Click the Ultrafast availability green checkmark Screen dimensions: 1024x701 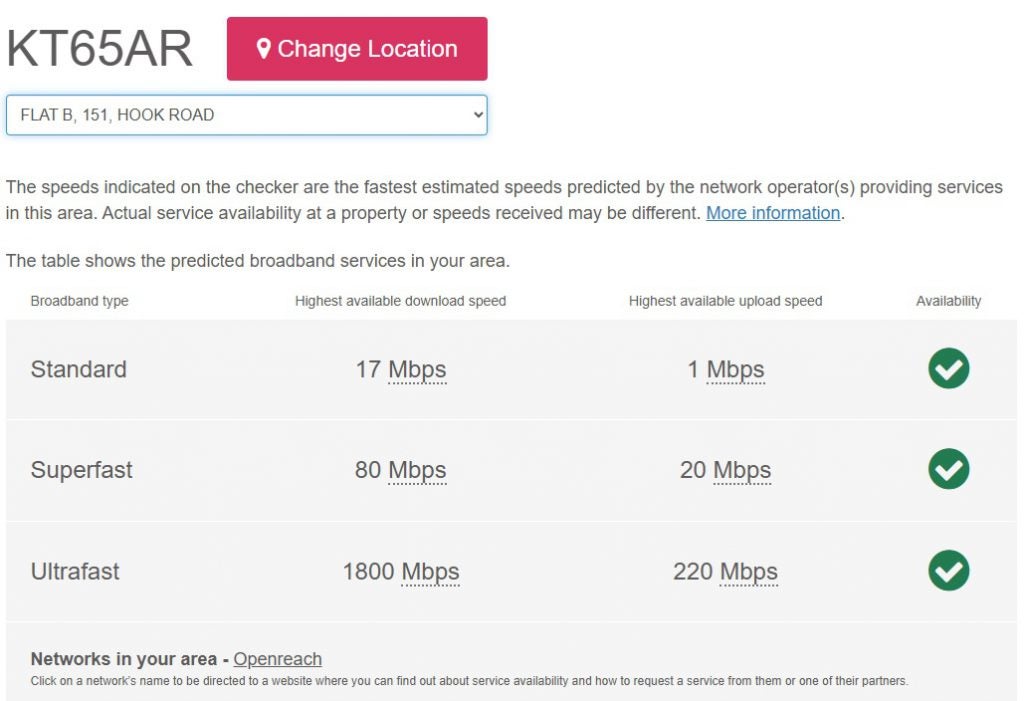pyautogui.click(x=948, y=570)
